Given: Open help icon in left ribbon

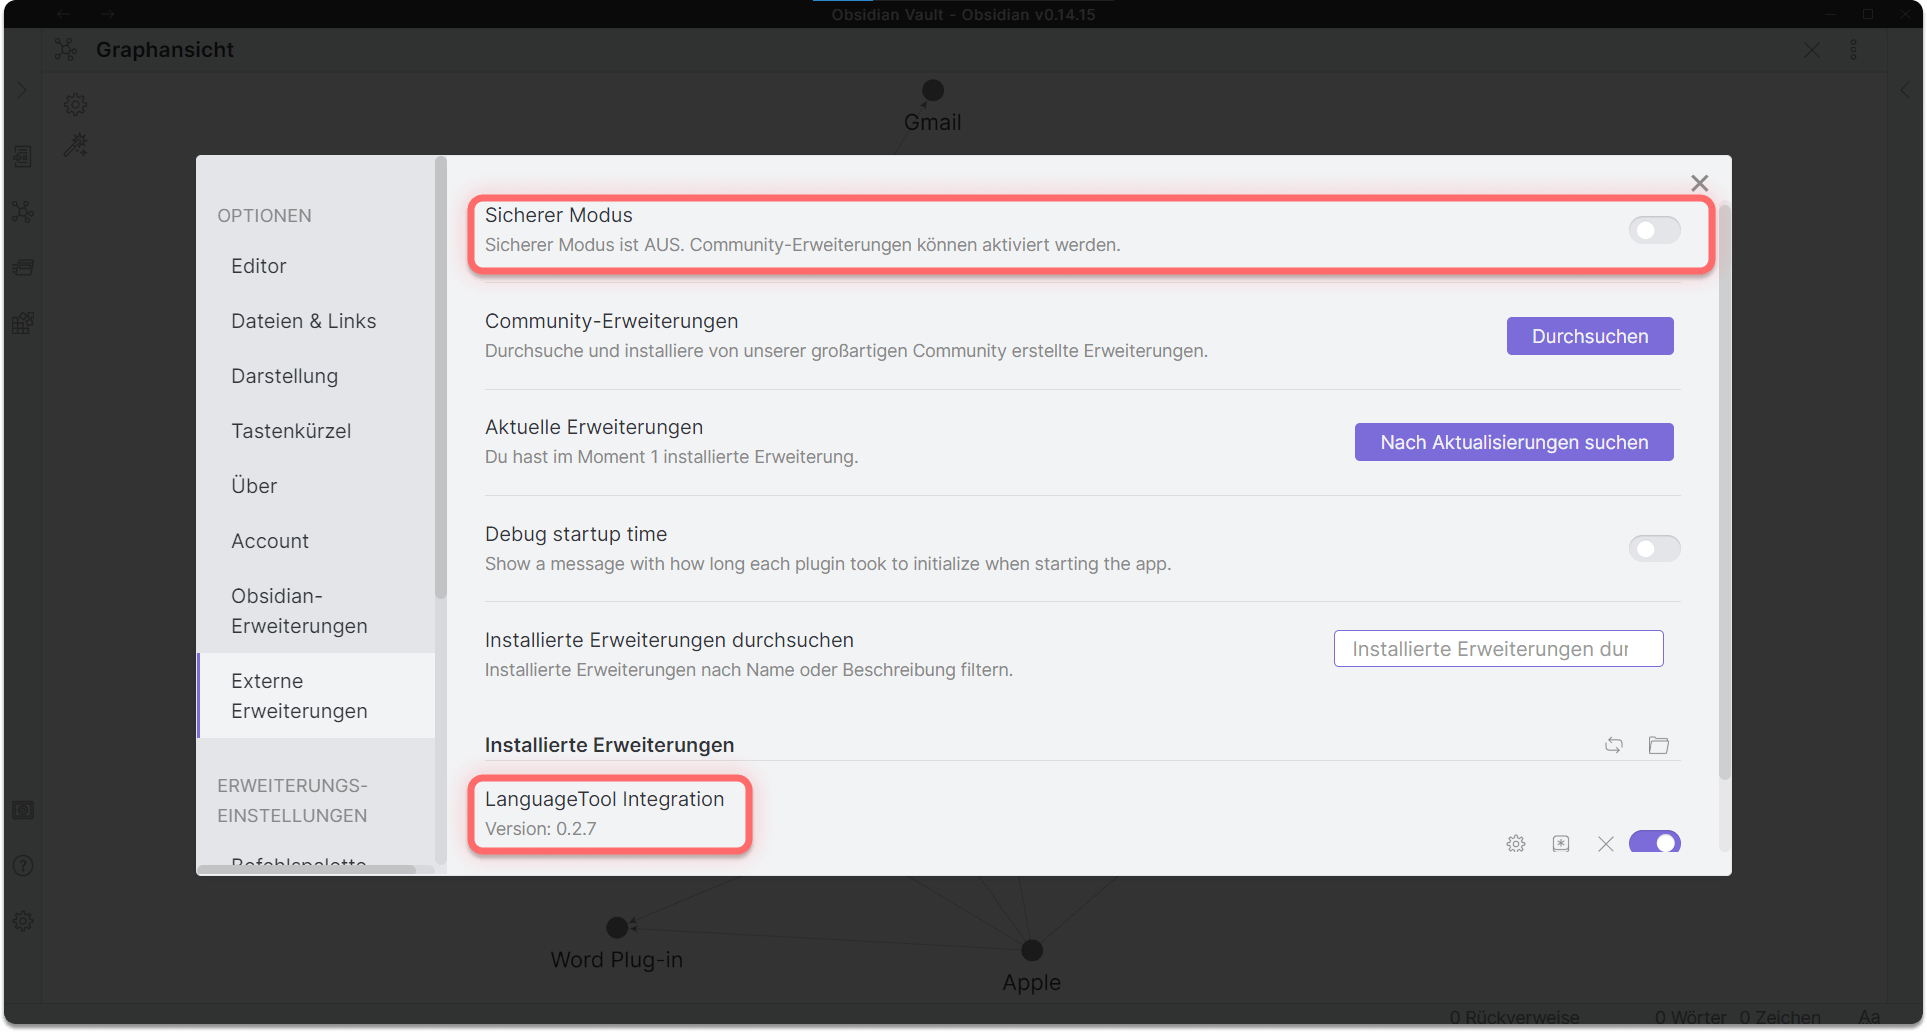Looking at the screenshot, I should pos(23,866).
